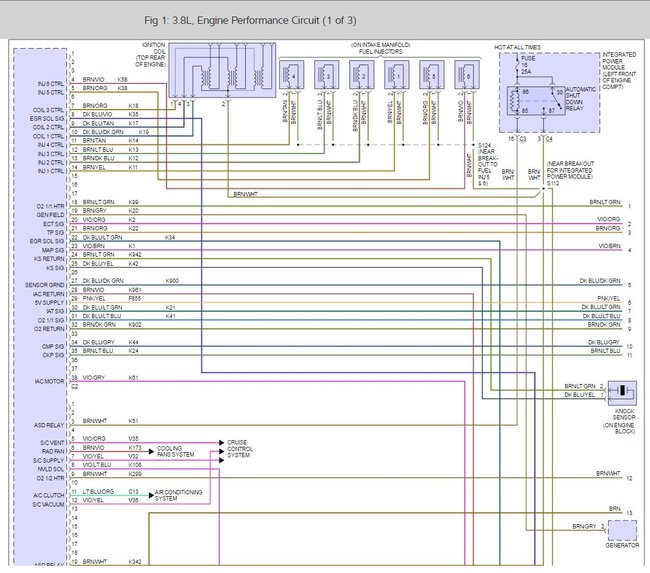650x573 pixels.
Task: Select the generator component box
Action: 623,530
